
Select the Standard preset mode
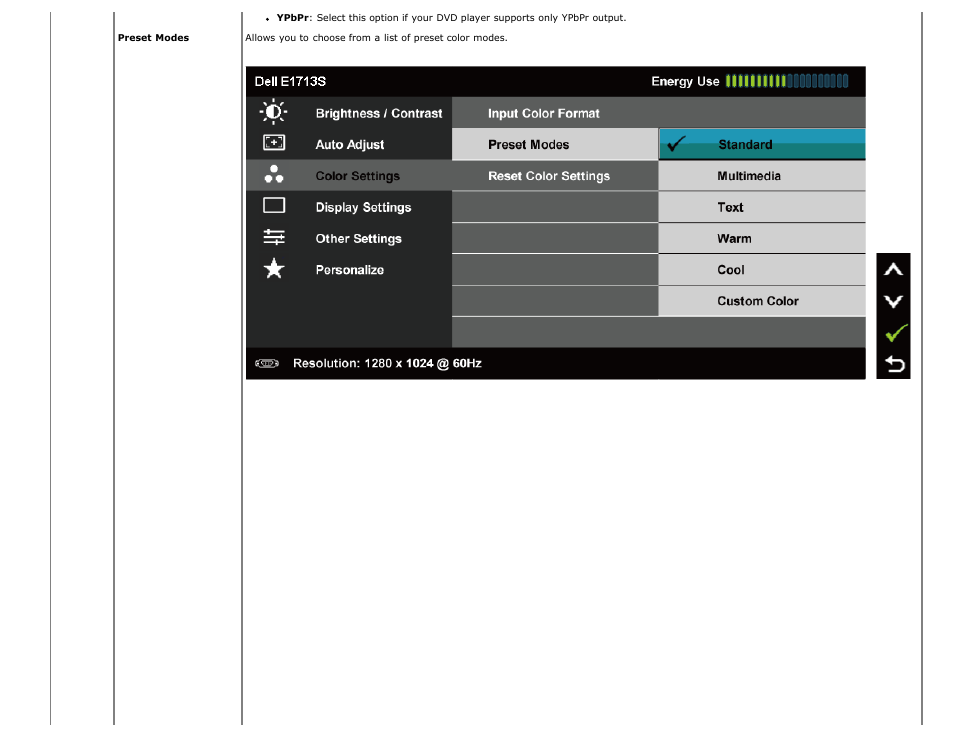pos(761,144)
